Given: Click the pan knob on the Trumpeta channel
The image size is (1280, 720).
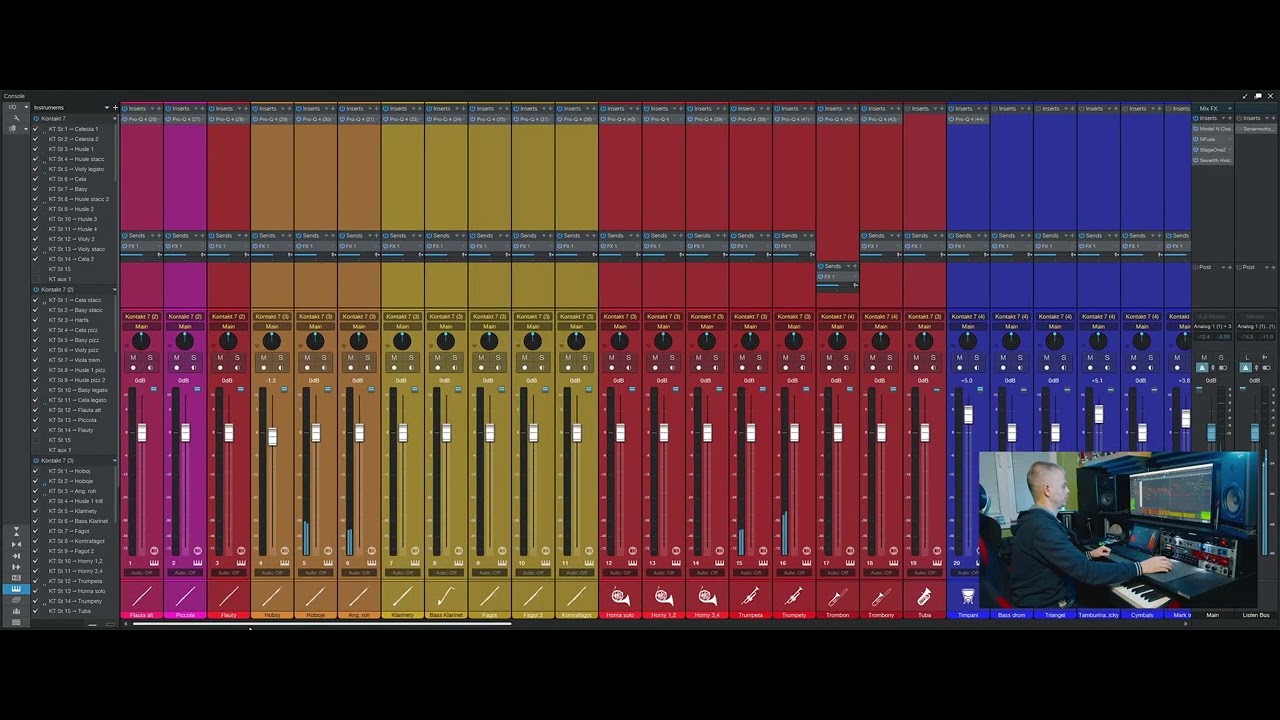Looking at the screenshot, I should [750, 341].
